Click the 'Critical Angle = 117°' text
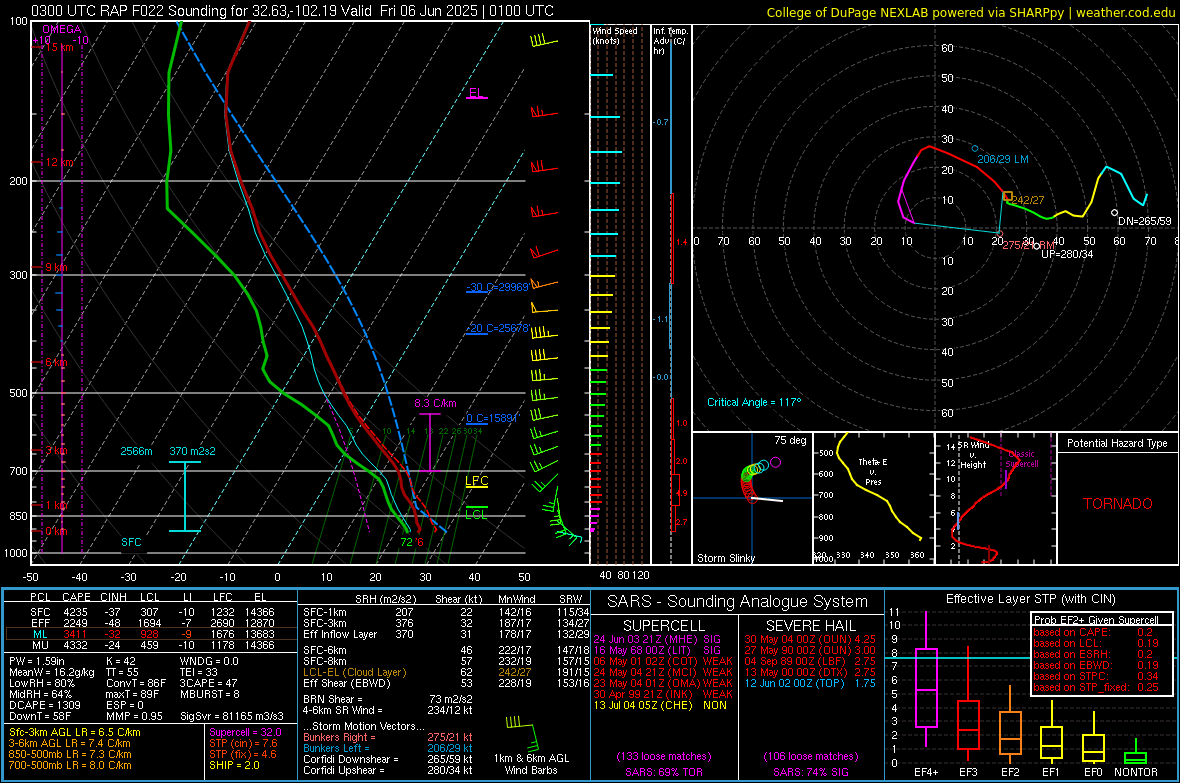The width and height of the screenshot is (1180, 783). [754, 402]
